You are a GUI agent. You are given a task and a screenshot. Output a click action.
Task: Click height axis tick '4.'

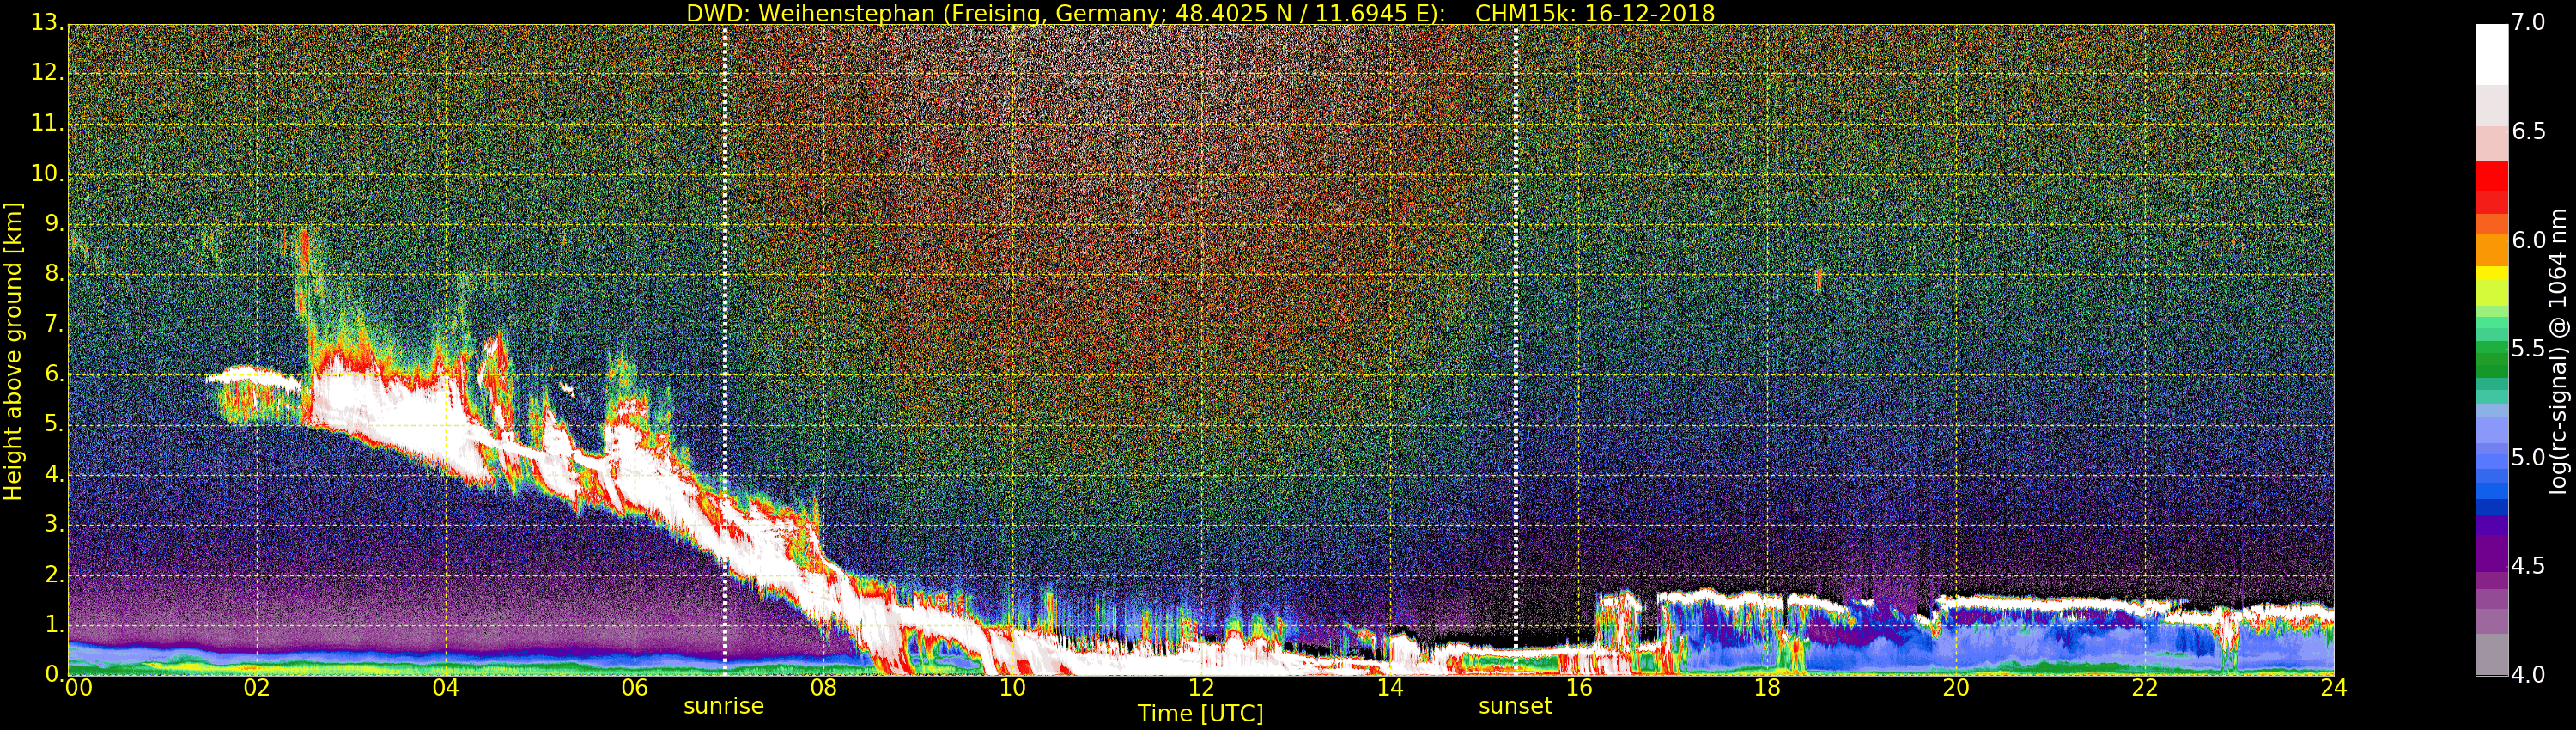[53, 474]
